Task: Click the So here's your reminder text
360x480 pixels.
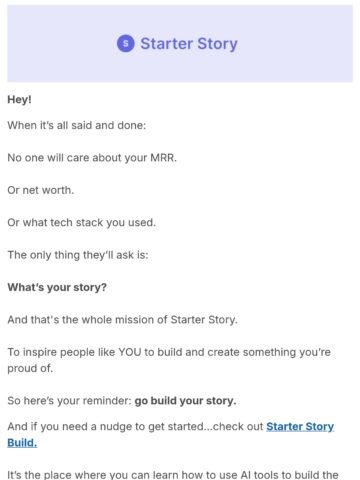Action: tap(69, 400)
